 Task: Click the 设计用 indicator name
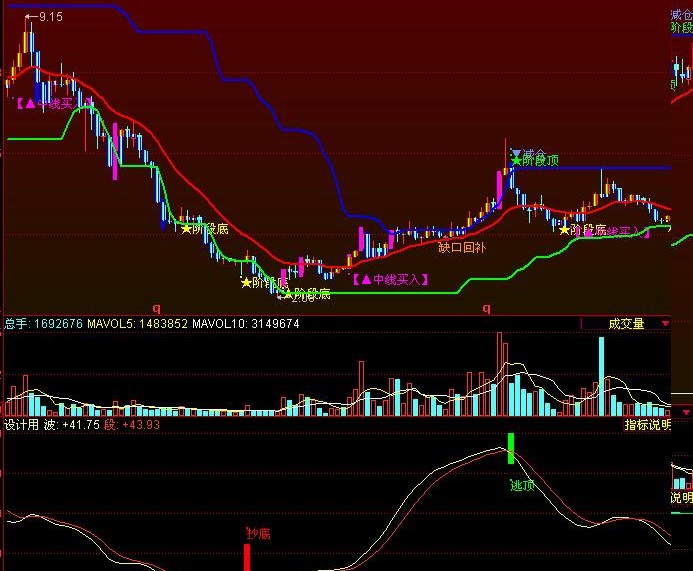(x=21, y=425)
